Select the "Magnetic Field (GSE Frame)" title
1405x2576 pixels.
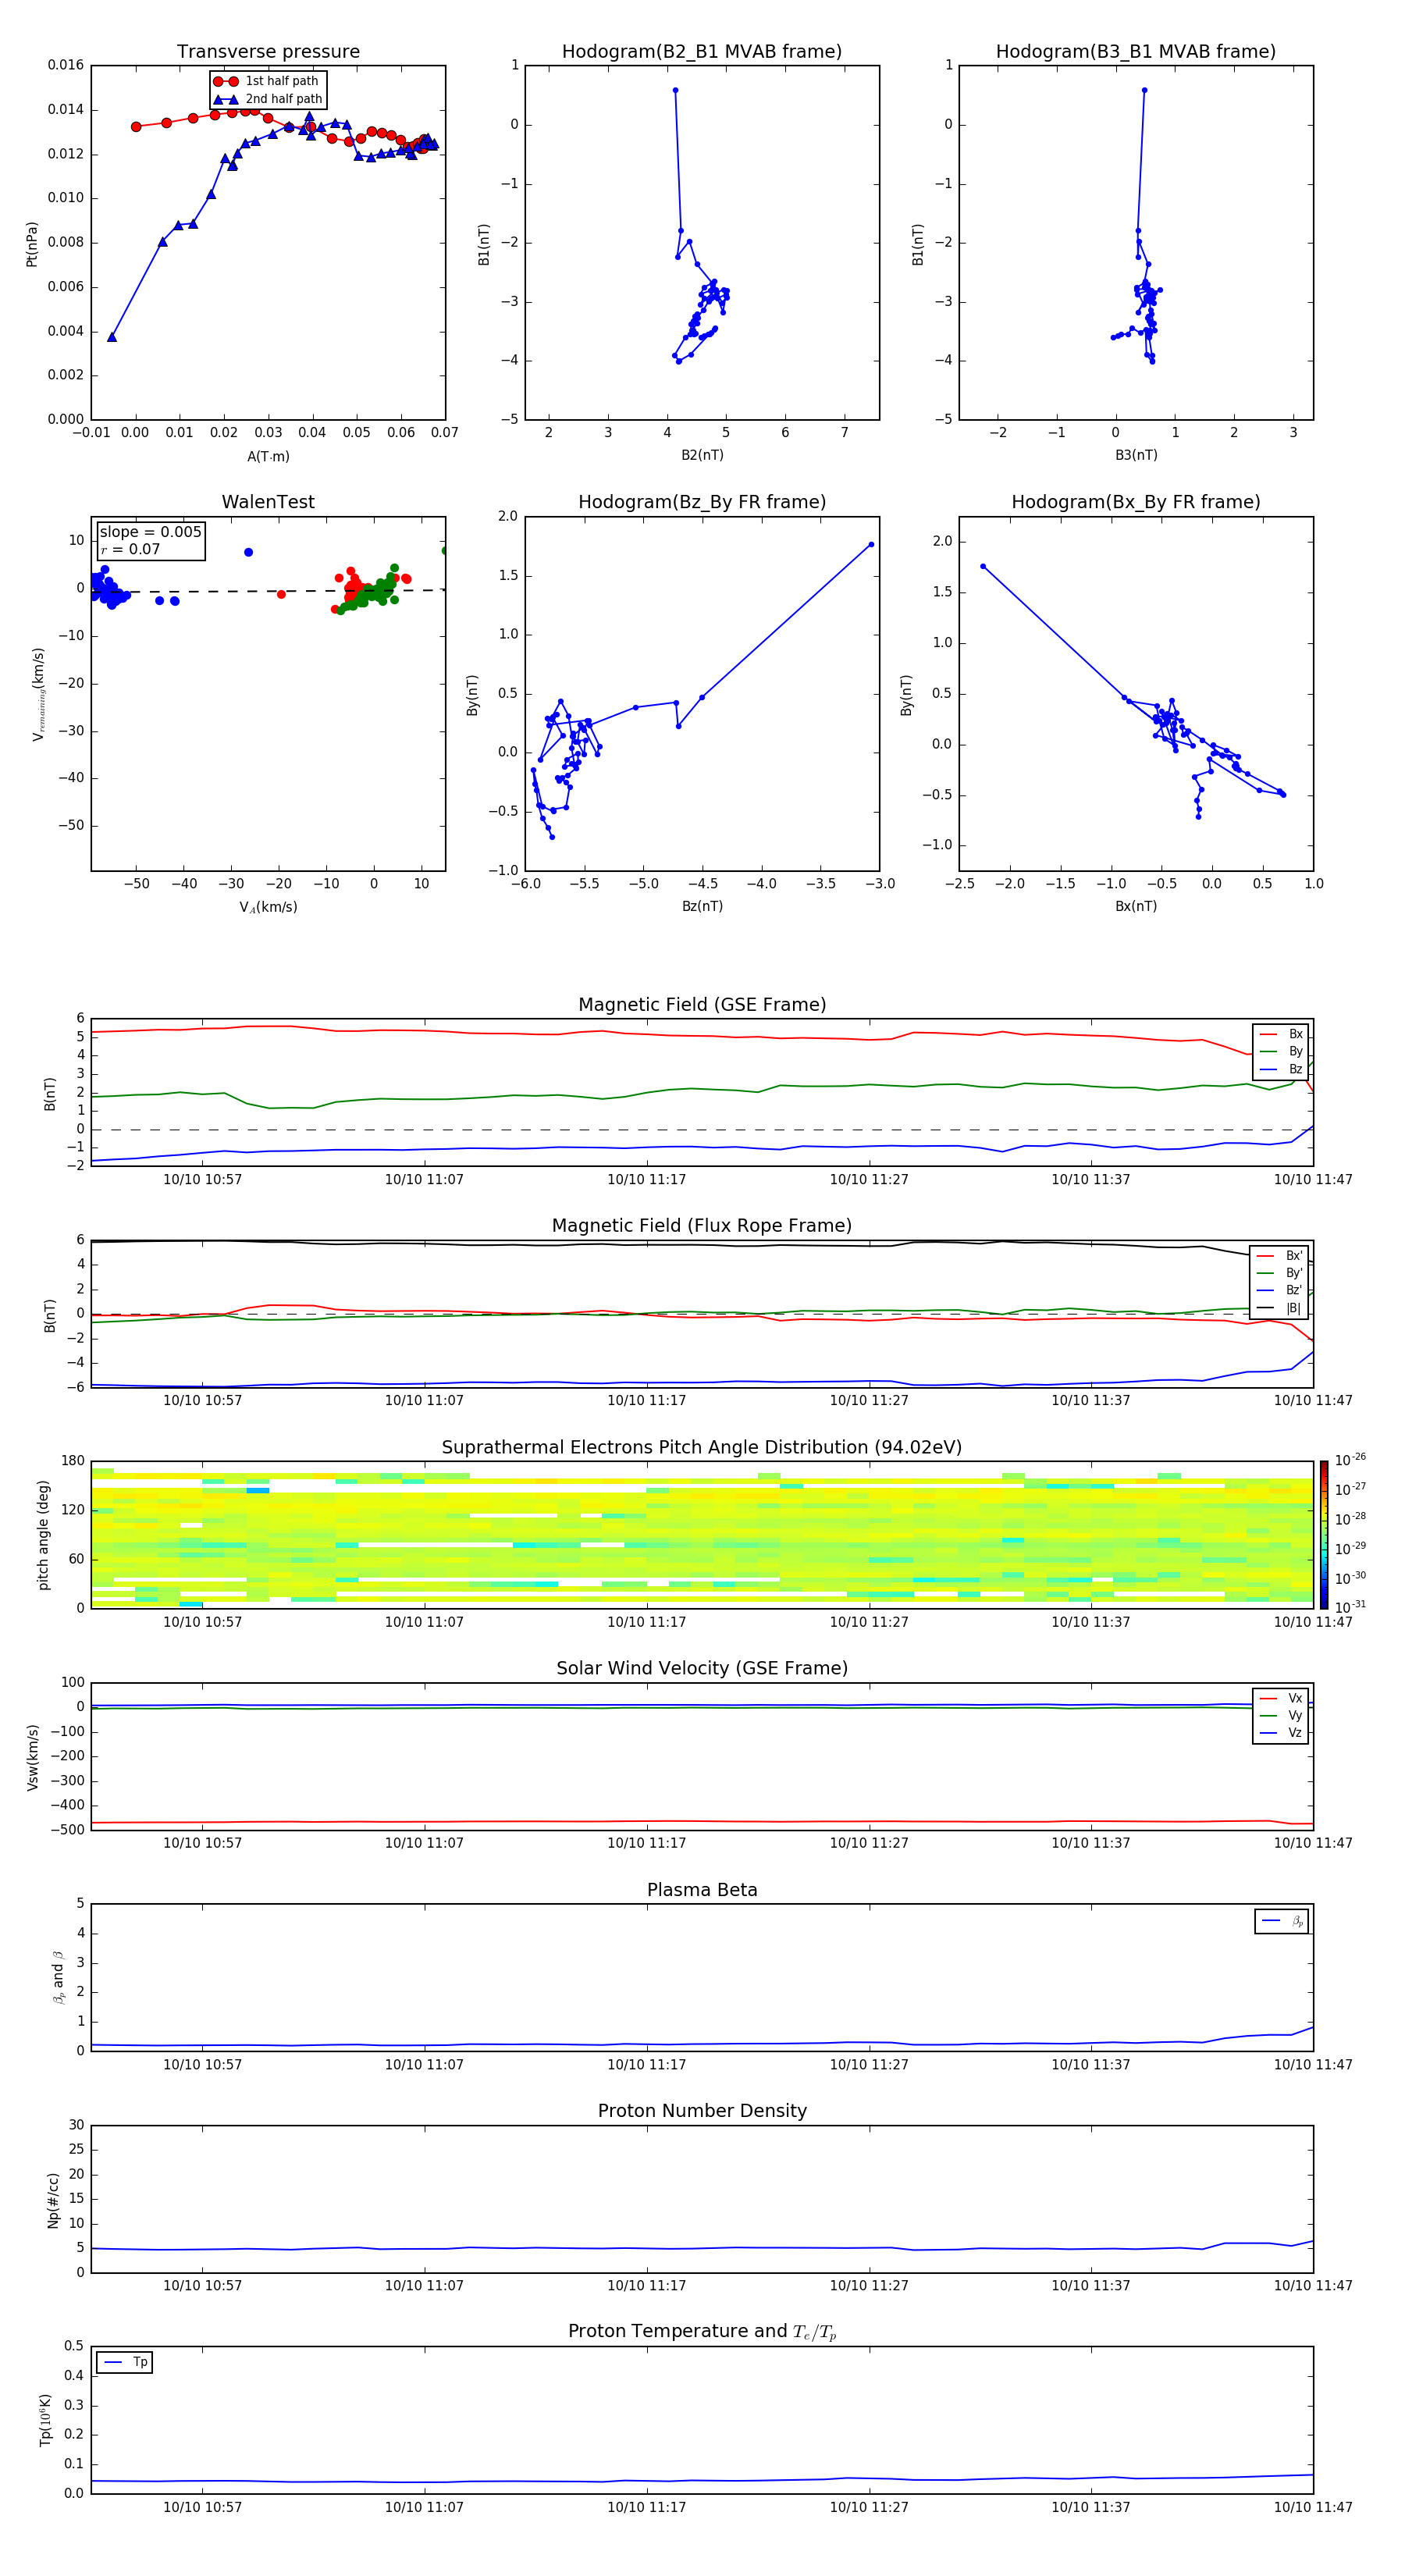702,1005
